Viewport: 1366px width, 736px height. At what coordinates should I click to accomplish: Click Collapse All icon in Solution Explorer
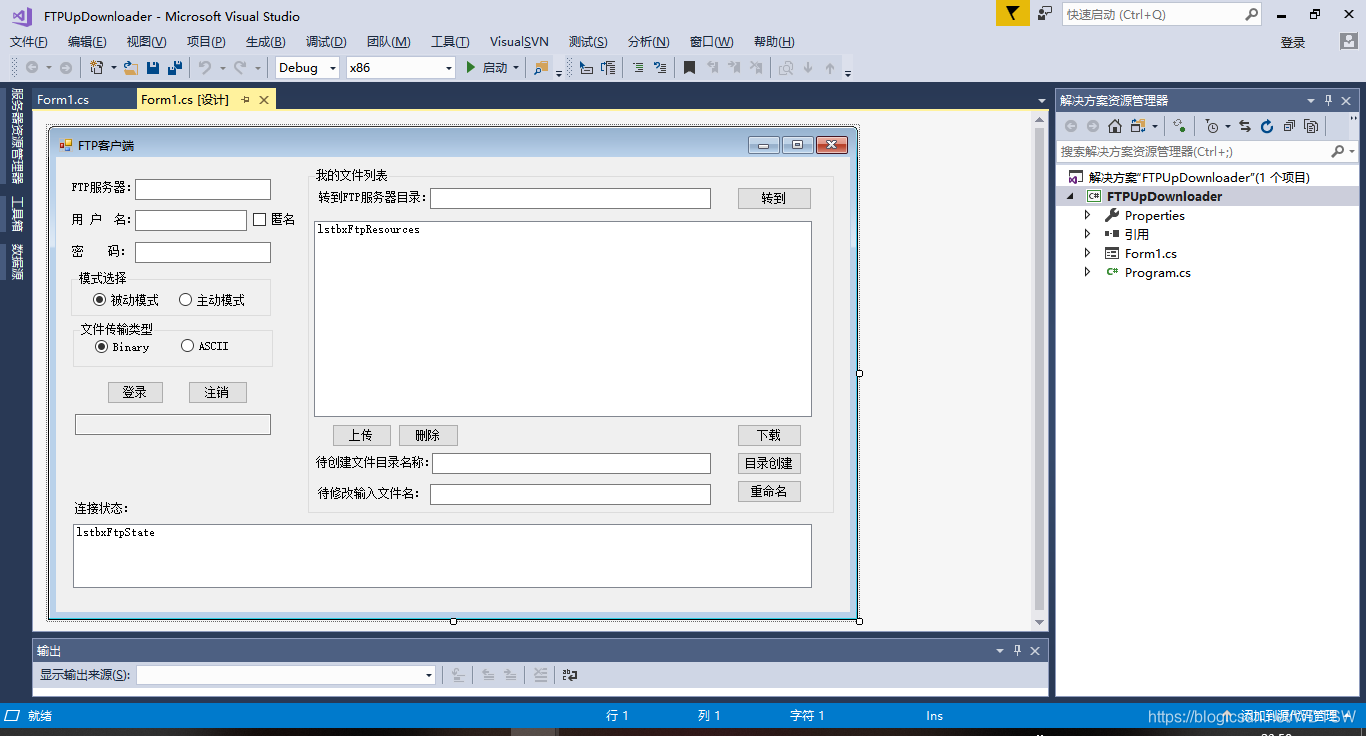(1289, 126)
